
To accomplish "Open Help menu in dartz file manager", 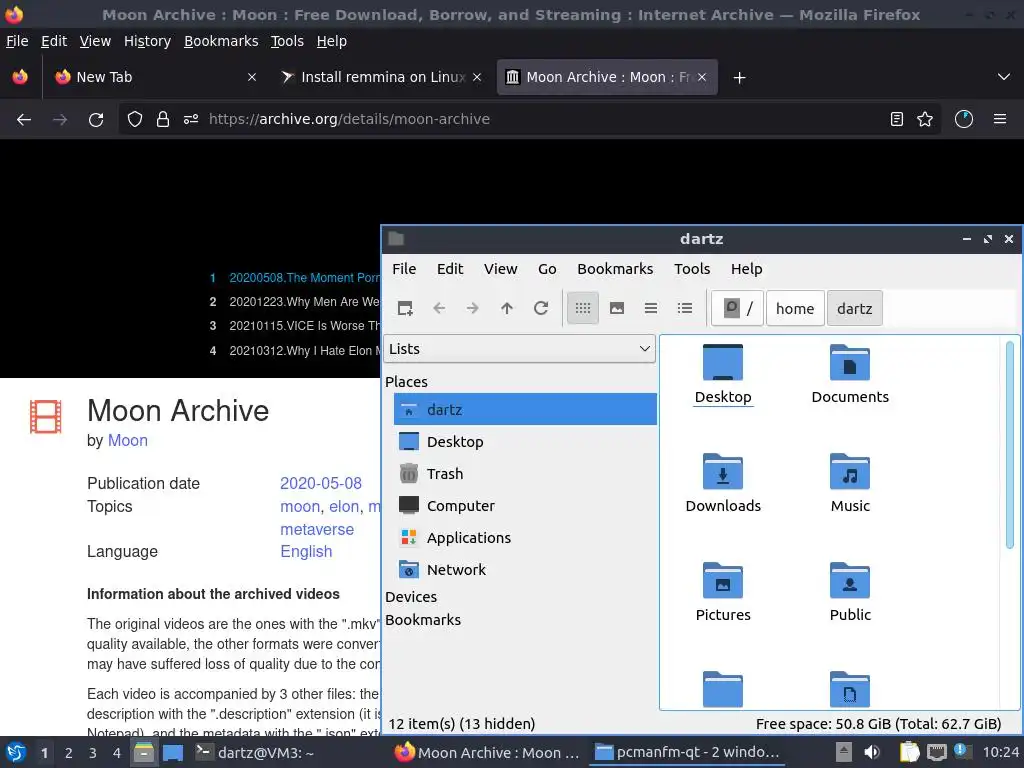I will 746,268.
